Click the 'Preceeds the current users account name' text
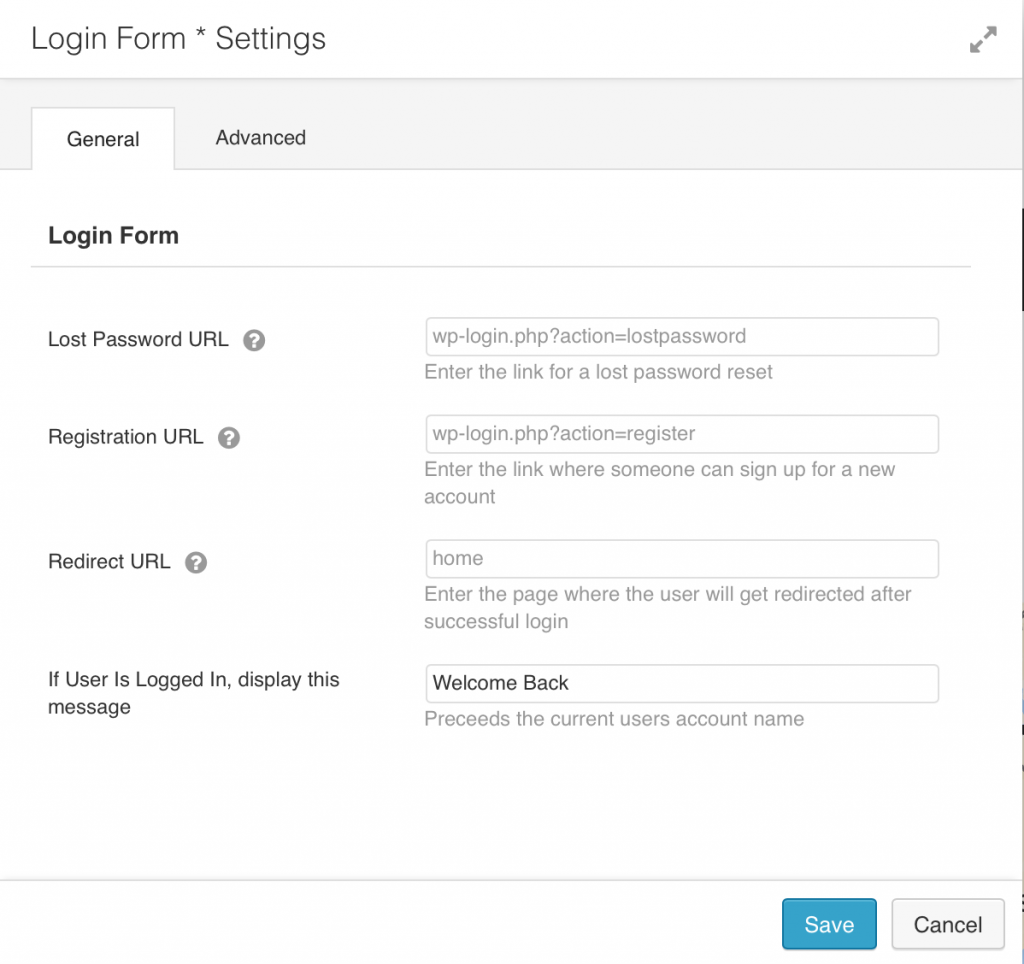The width and height of the screenshot is (1024, 964). pyautogui.click(x=616, y=719)
